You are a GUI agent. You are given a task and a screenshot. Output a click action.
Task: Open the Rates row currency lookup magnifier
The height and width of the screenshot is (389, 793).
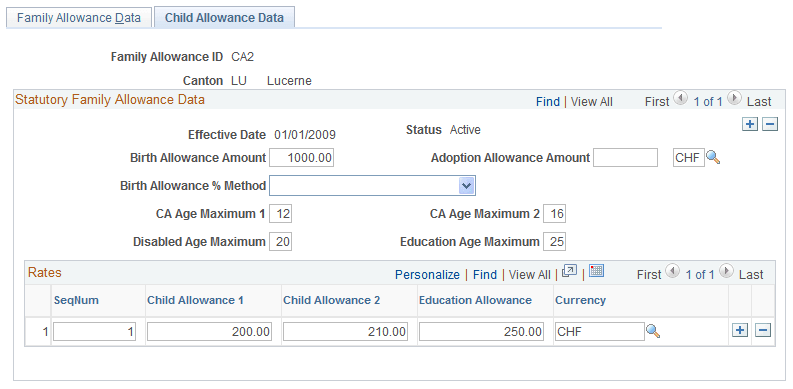tap(653, 331)
